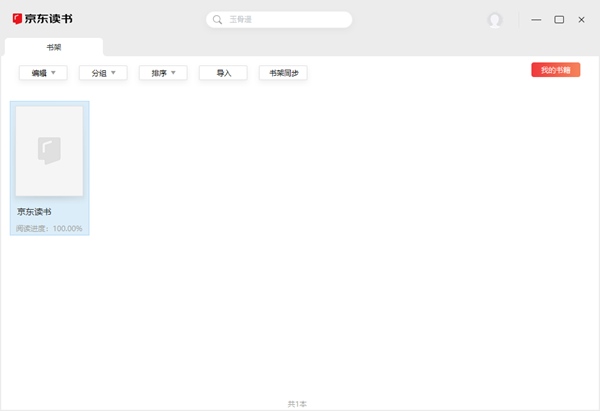This screenshot has width=600, height=411.
Task: Click the placeholder book icon on cover
Action: pyautogui.click(x=49, y=150)
